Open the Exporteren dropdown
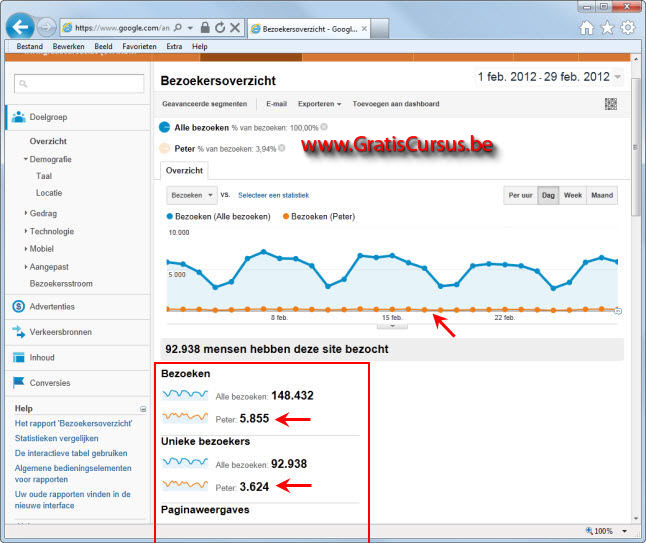Screen dimensions: 646x543 319,104
